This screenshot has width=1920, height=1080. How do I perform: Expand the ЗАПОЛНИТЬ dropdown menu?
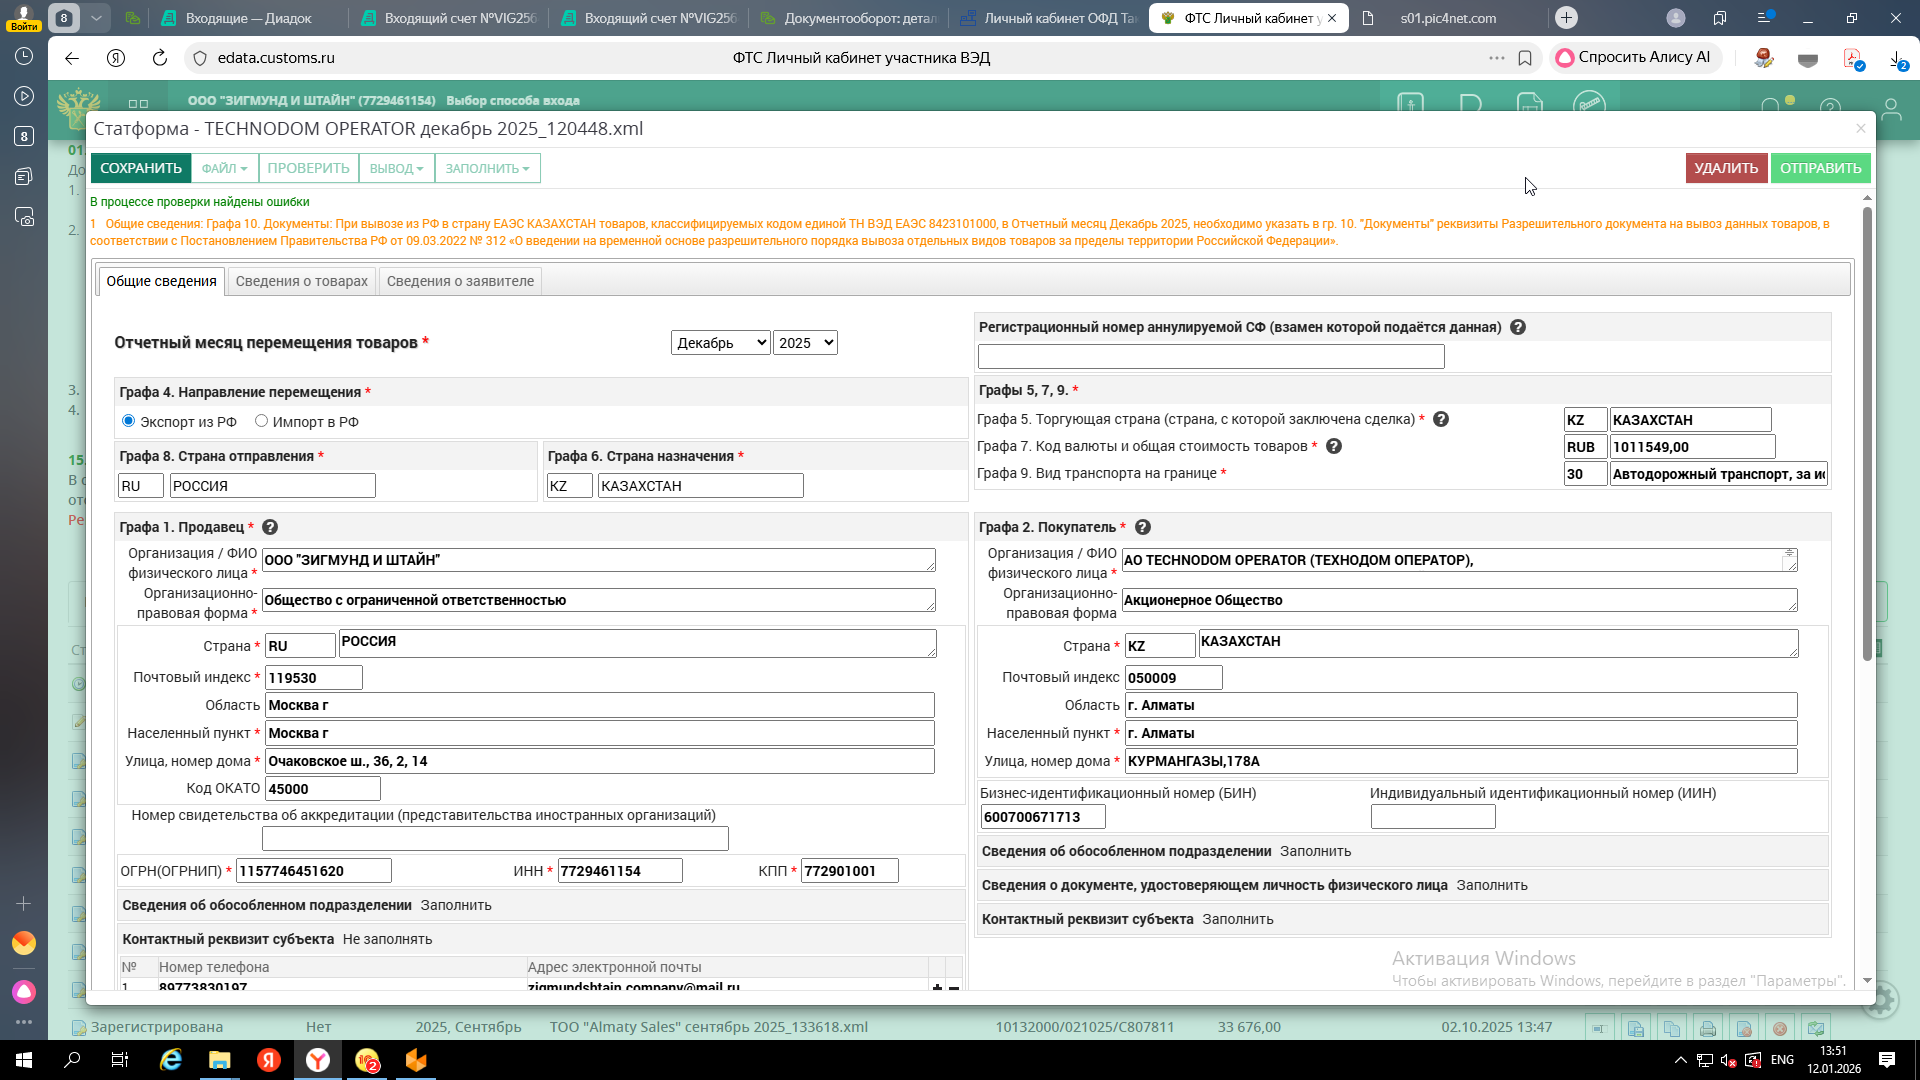[x=487, y=168]
